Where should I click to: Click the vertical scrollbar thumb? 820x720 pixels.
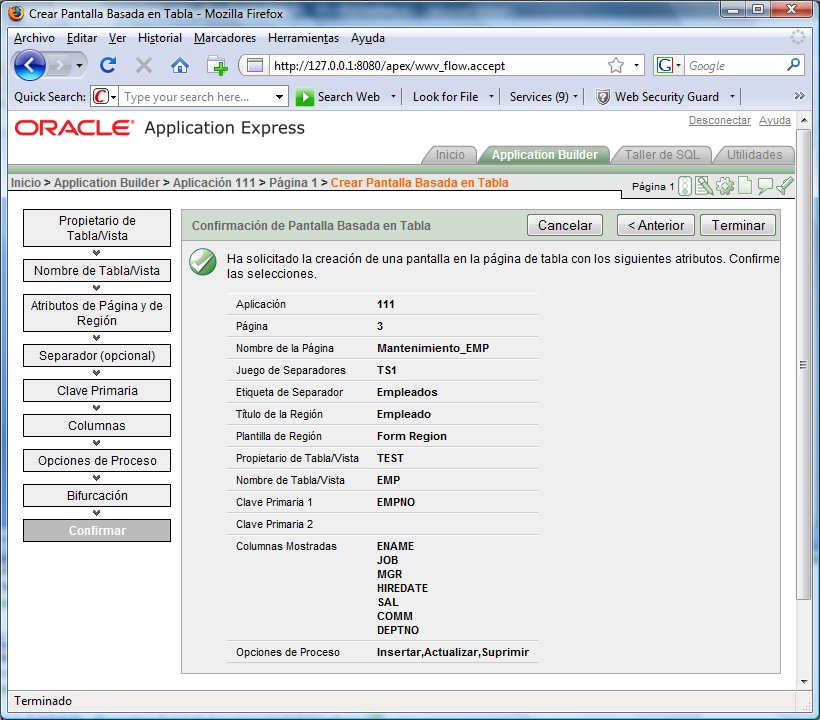pos(803,364)
